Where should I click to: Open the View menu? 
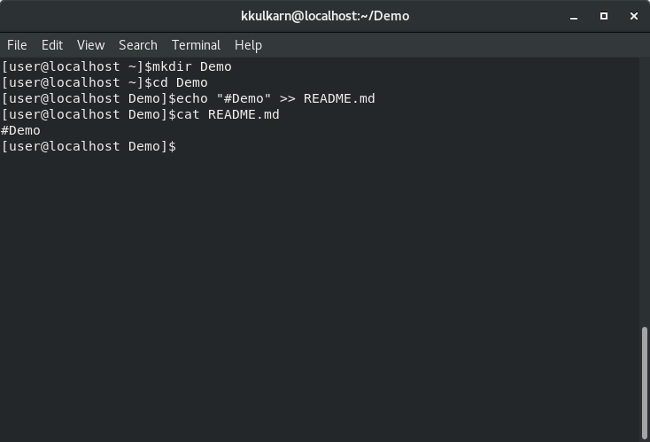click(x=91, y=45)
